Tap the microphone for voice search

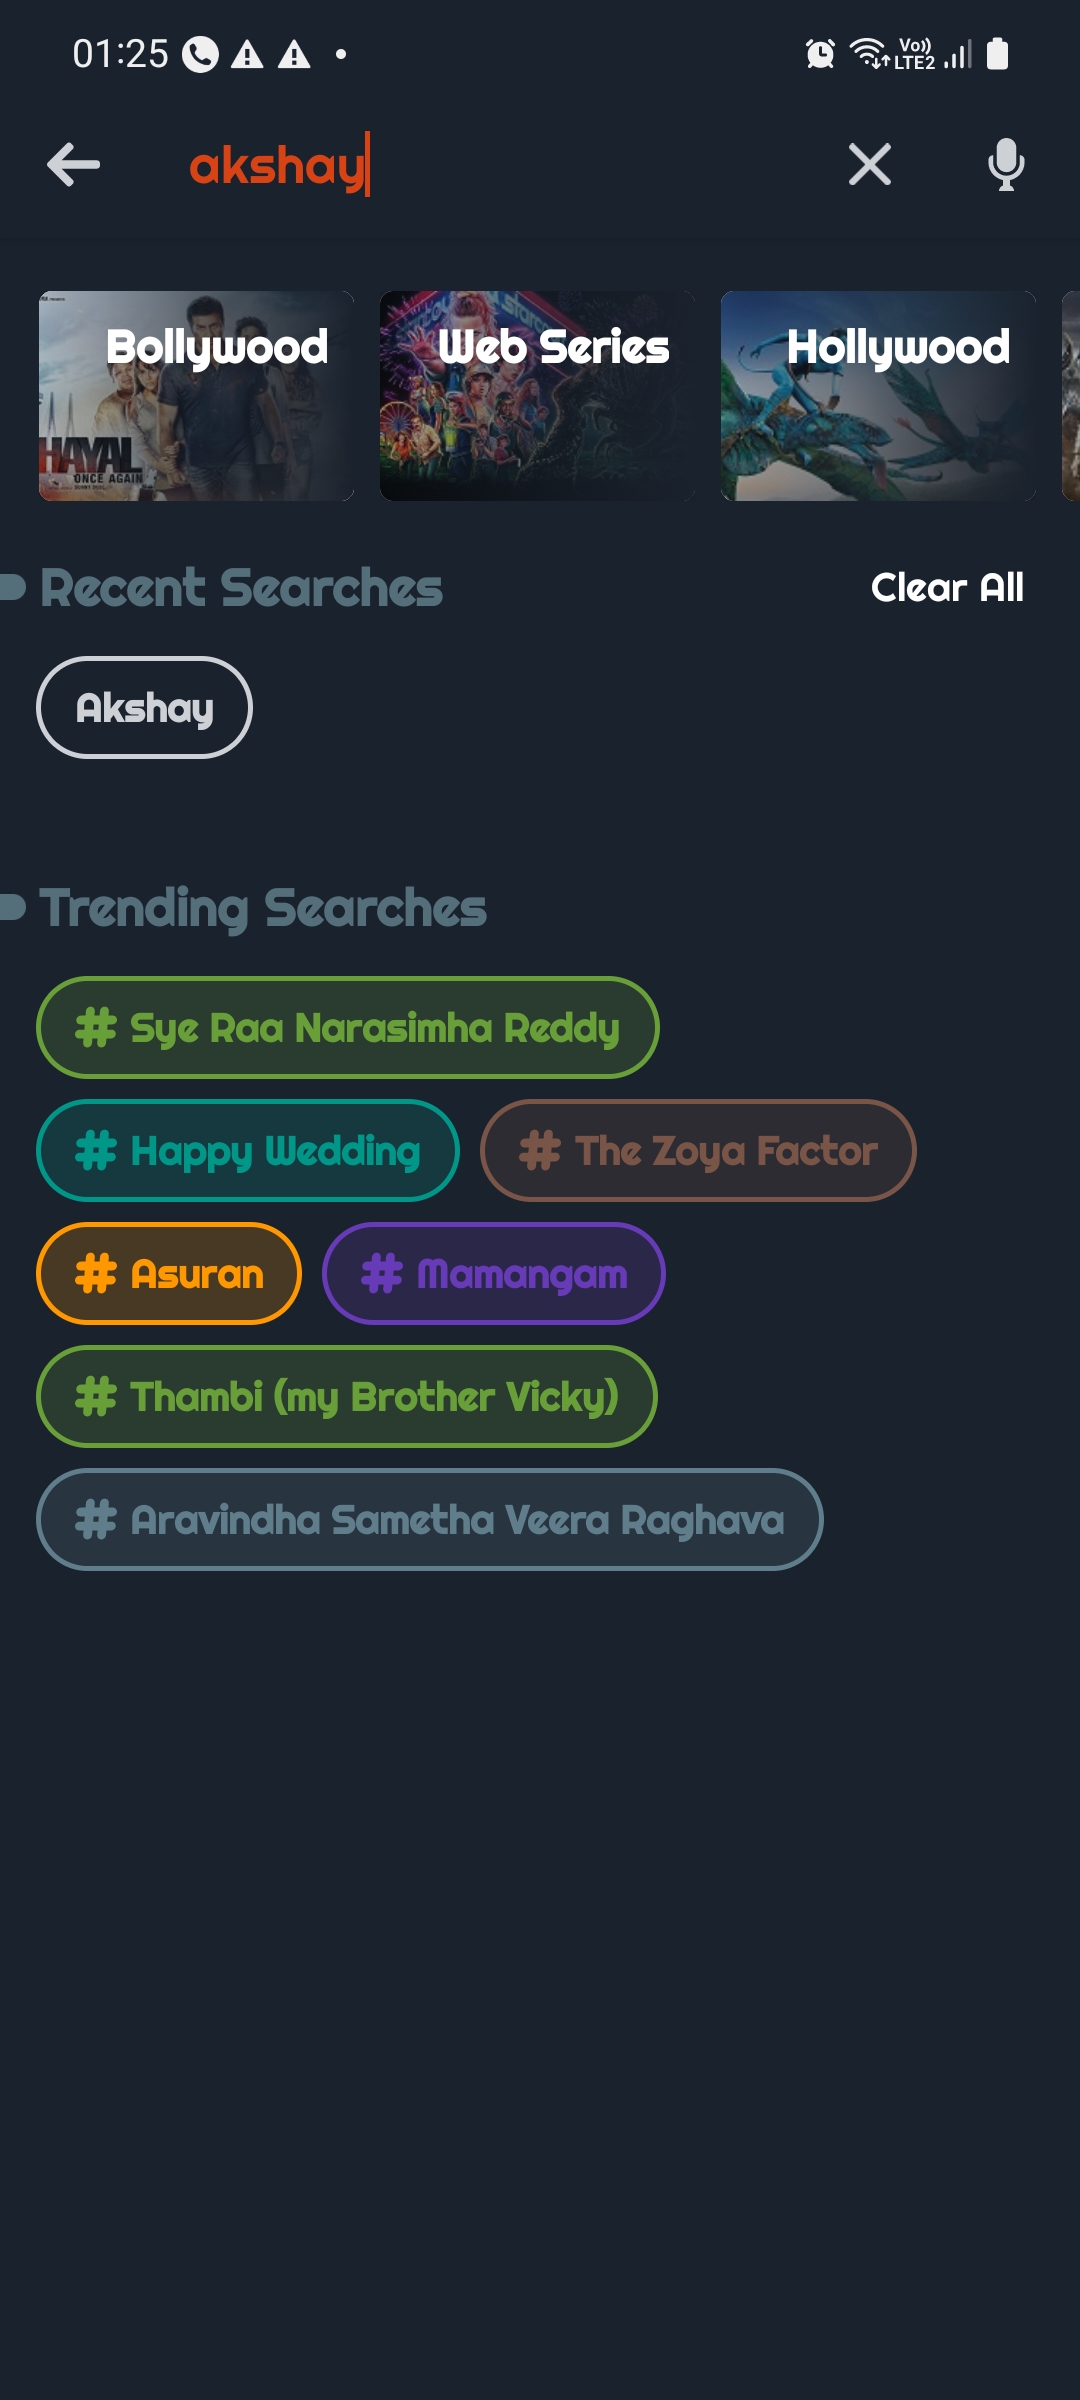(1005, 165)
